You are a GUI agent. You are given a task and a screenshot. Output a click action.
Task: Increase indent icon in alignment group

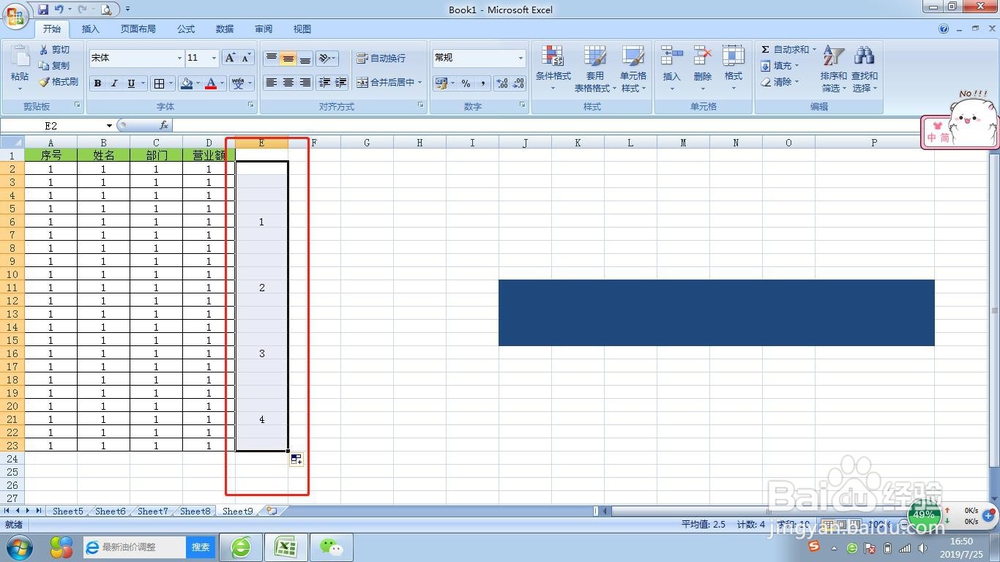[341, 82]
